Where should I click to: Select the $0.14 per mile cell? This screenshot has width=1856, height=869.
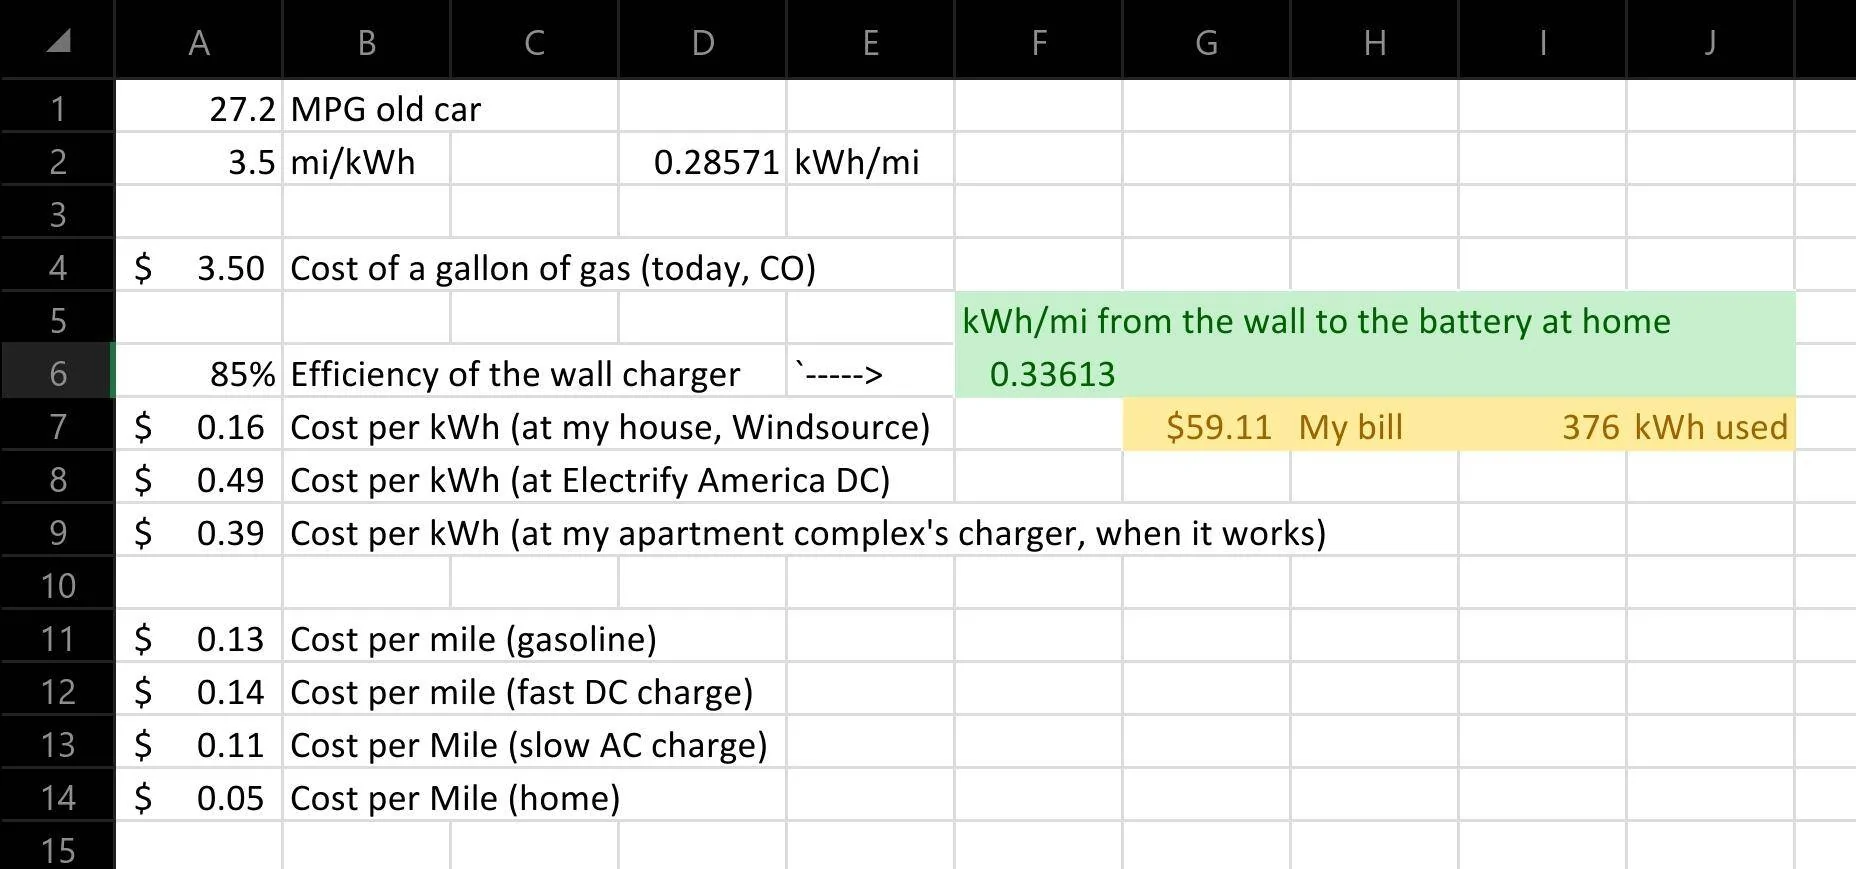coord(199,690)
